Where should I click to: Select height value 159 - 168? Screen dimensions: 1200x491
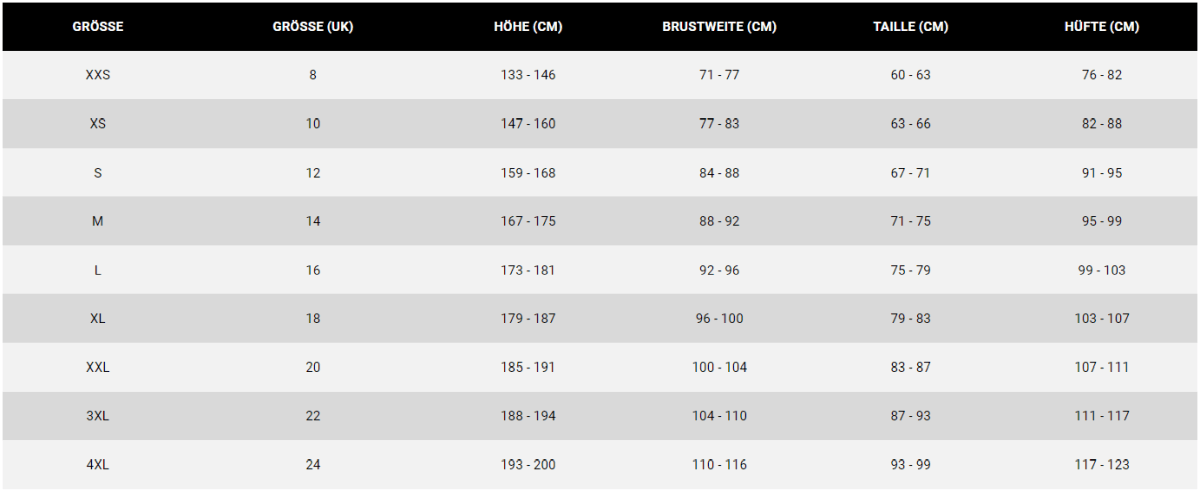[528, 173]
